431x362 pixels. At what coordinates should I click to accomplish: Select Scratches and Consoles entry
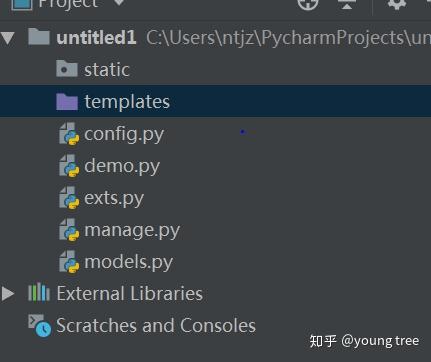point(156,326)
